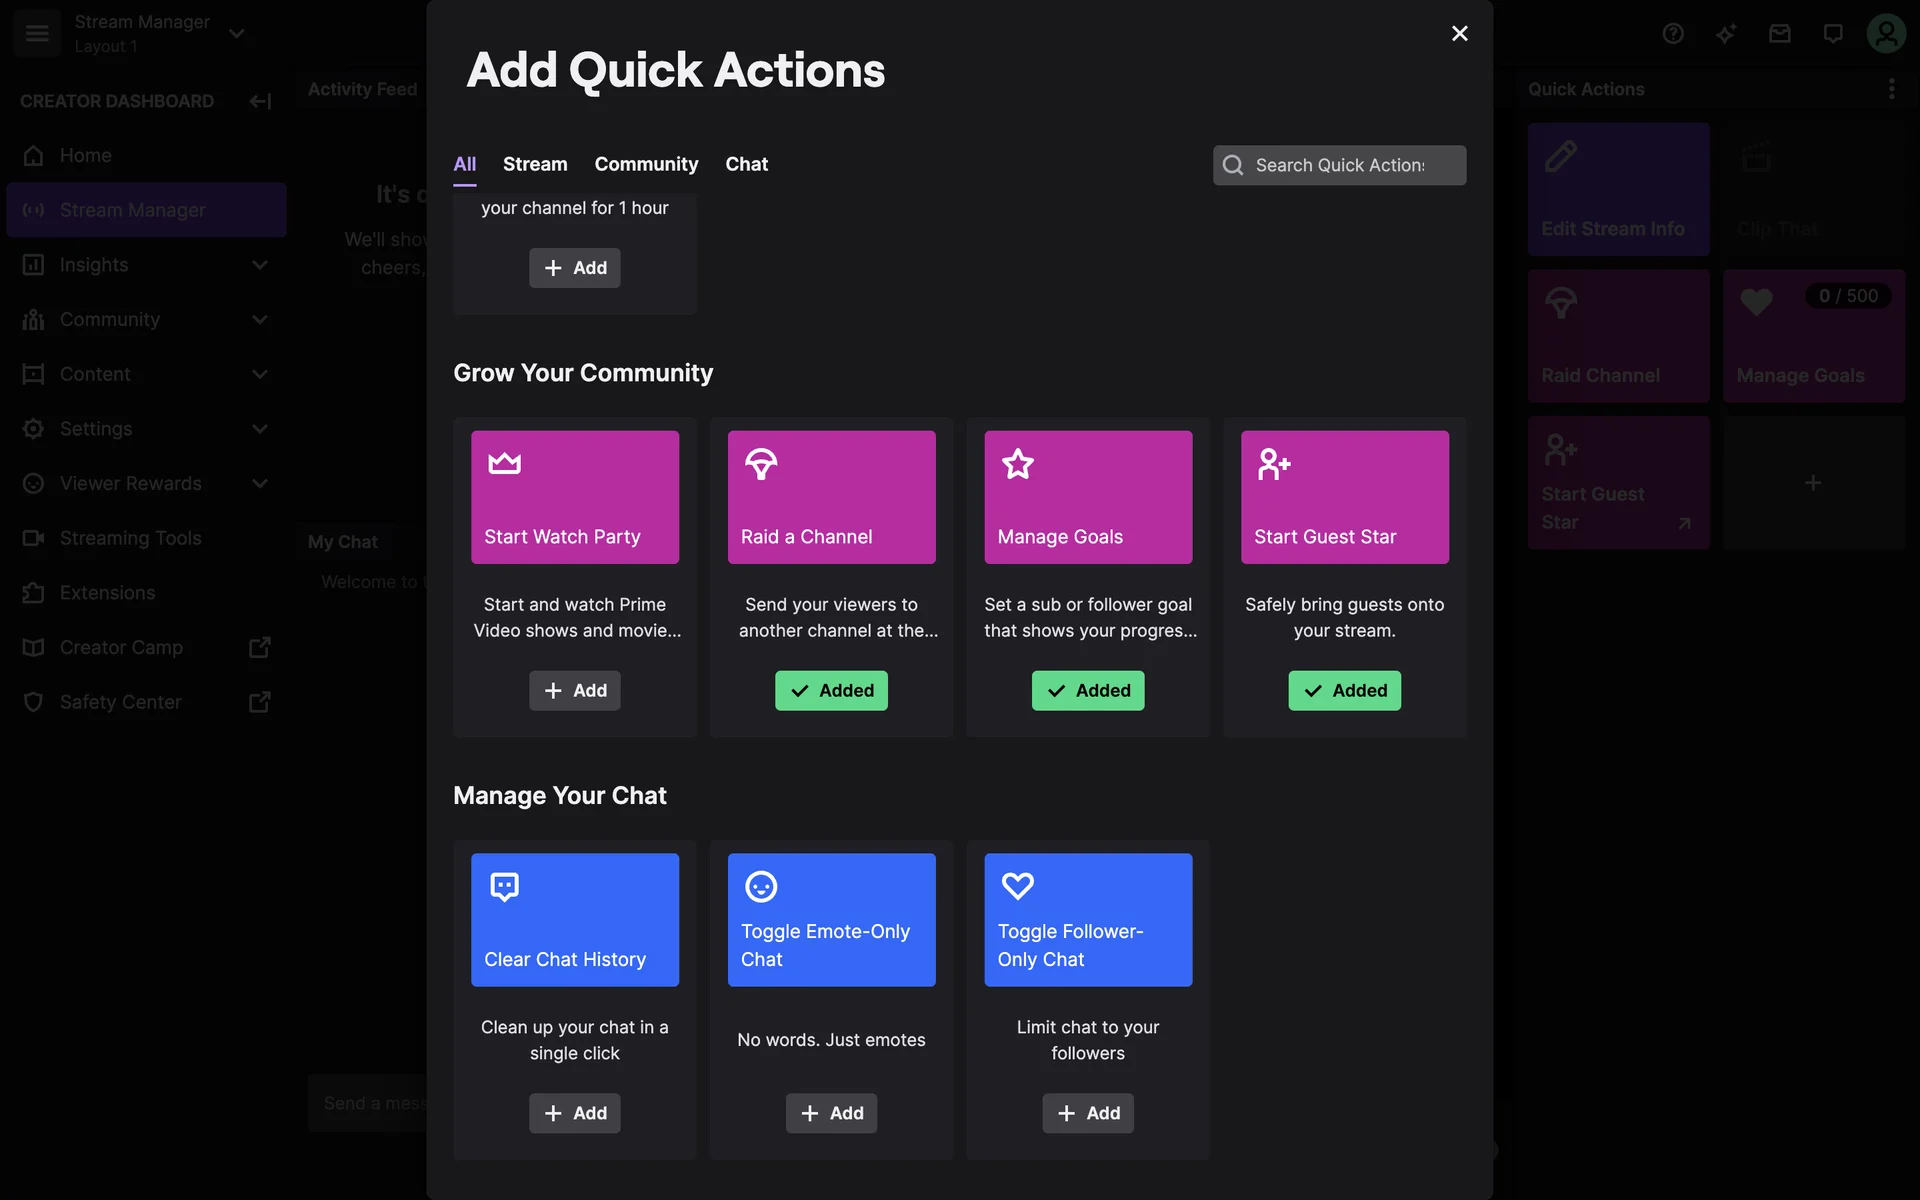Click the Raid a Channel parachute icon
The image size is (1920, 1200).
point(761,464)
